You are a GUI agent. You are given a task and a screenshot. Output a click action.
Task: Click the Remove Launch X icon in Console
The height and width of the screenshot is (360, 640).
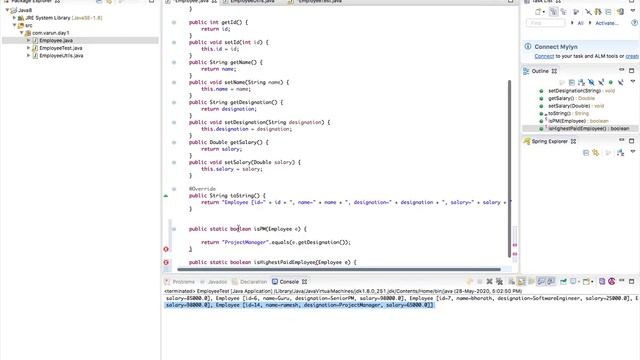tap(489, 281)
